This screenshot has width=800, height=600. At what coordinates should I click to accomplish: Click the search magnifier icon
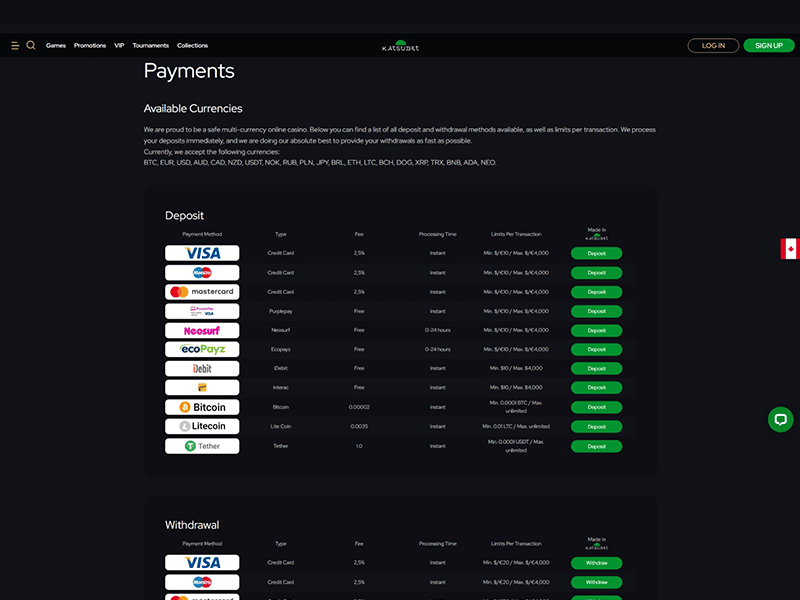click(x=31, y=45)
